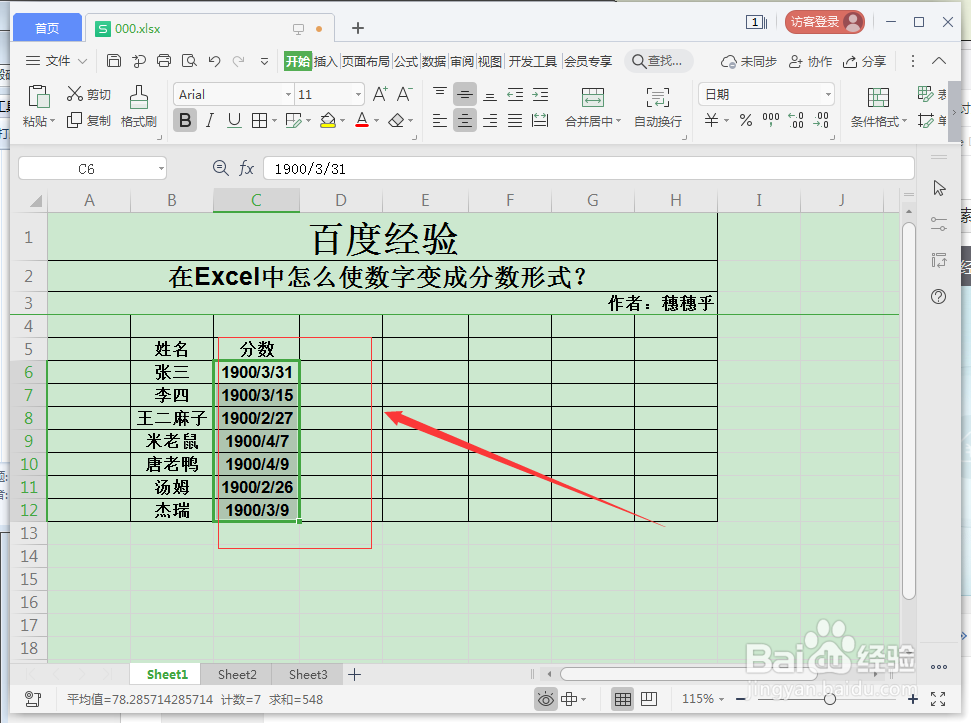This screenshot has width=971, height=723.
Task: Switch to page break preview icon
Action: click(x=648, y=699)
